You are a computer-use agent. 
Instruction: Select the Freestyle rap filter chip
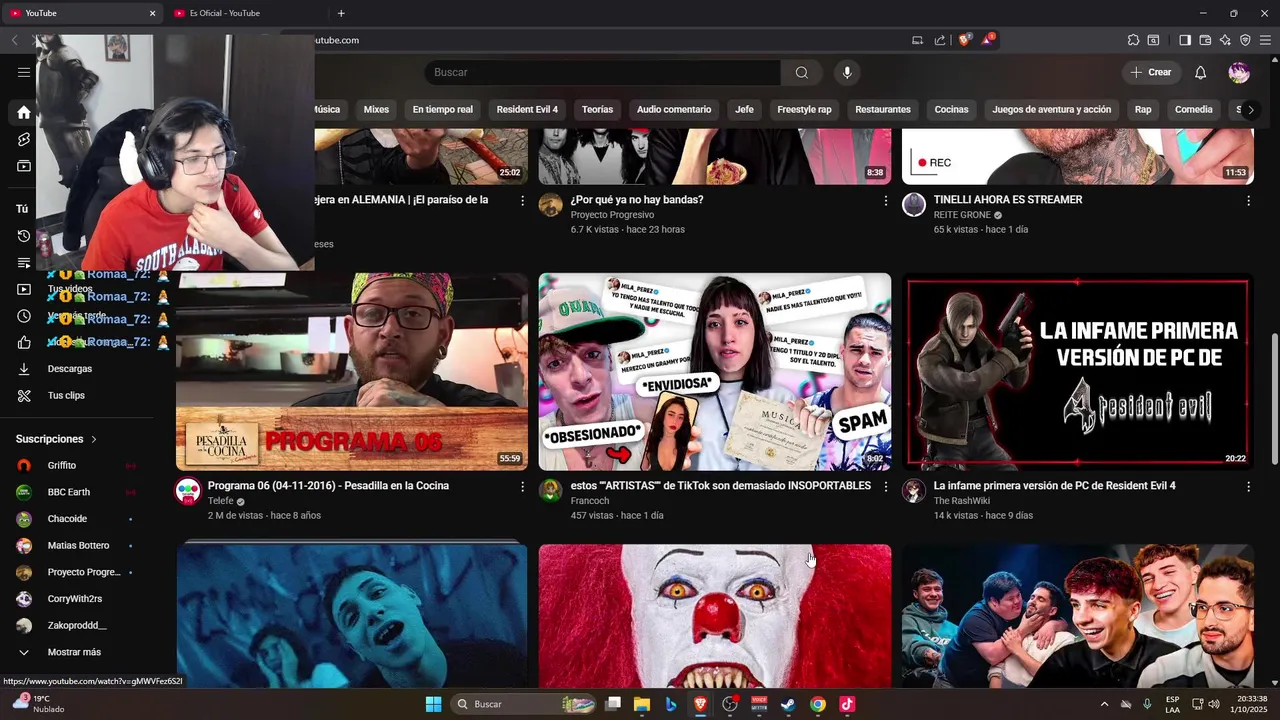[x=804, y=110]
